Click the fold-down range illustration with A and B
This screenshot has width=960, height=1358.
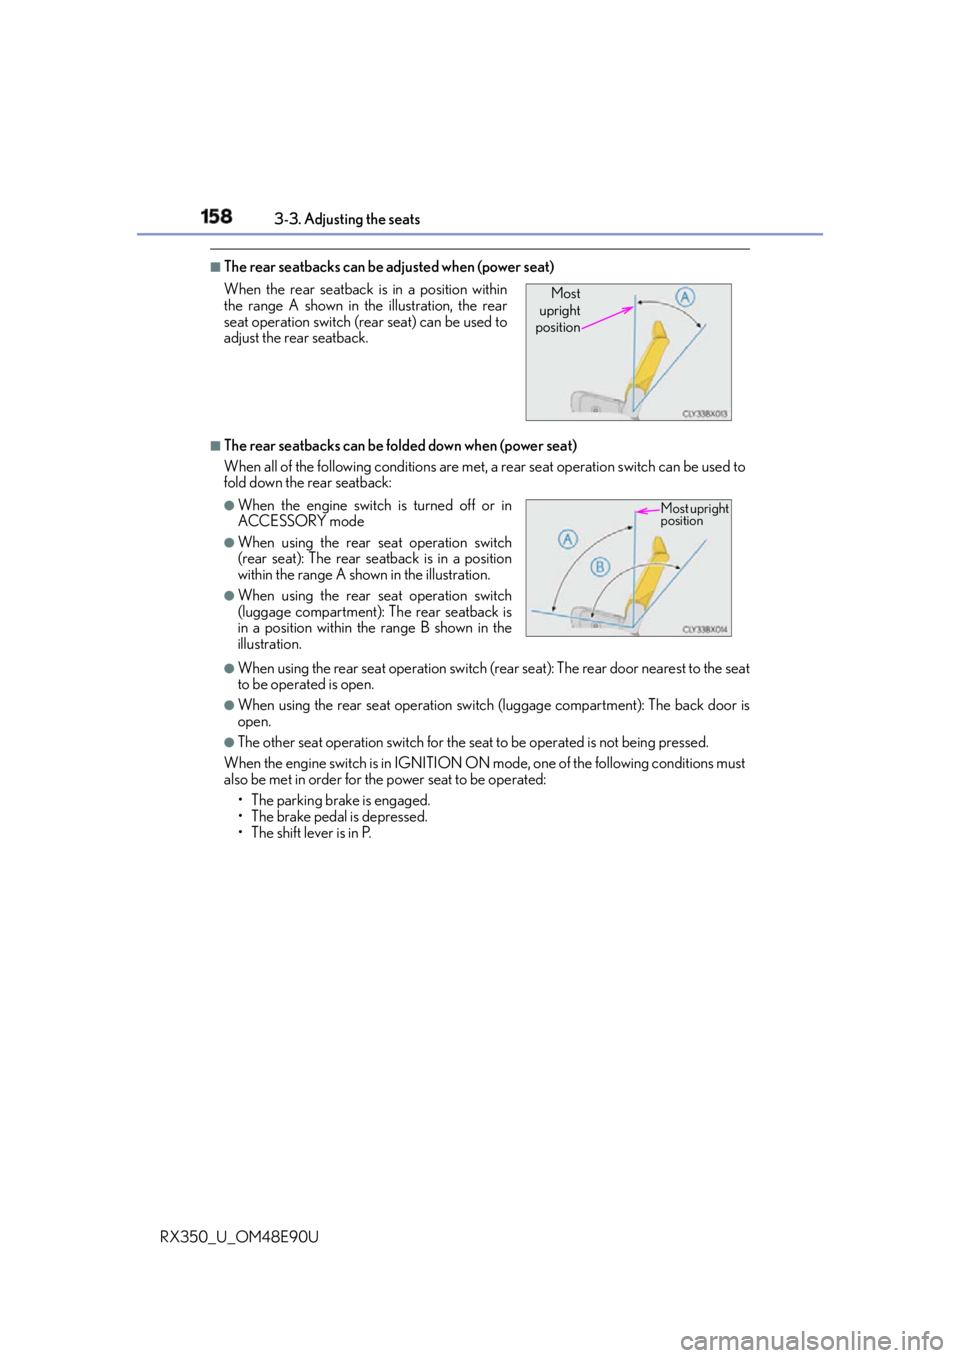pos(628,568)
